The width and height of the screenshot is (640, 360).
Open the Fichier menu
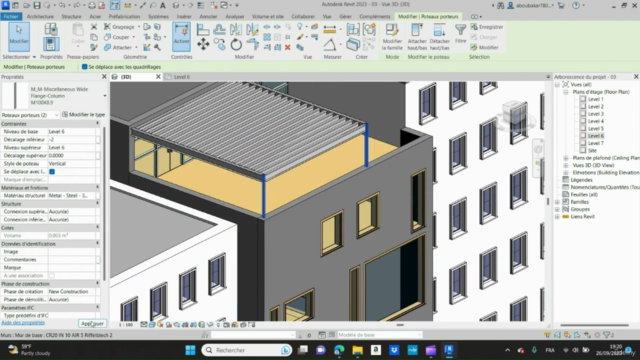pyautogui.click(x=11, y=16)
